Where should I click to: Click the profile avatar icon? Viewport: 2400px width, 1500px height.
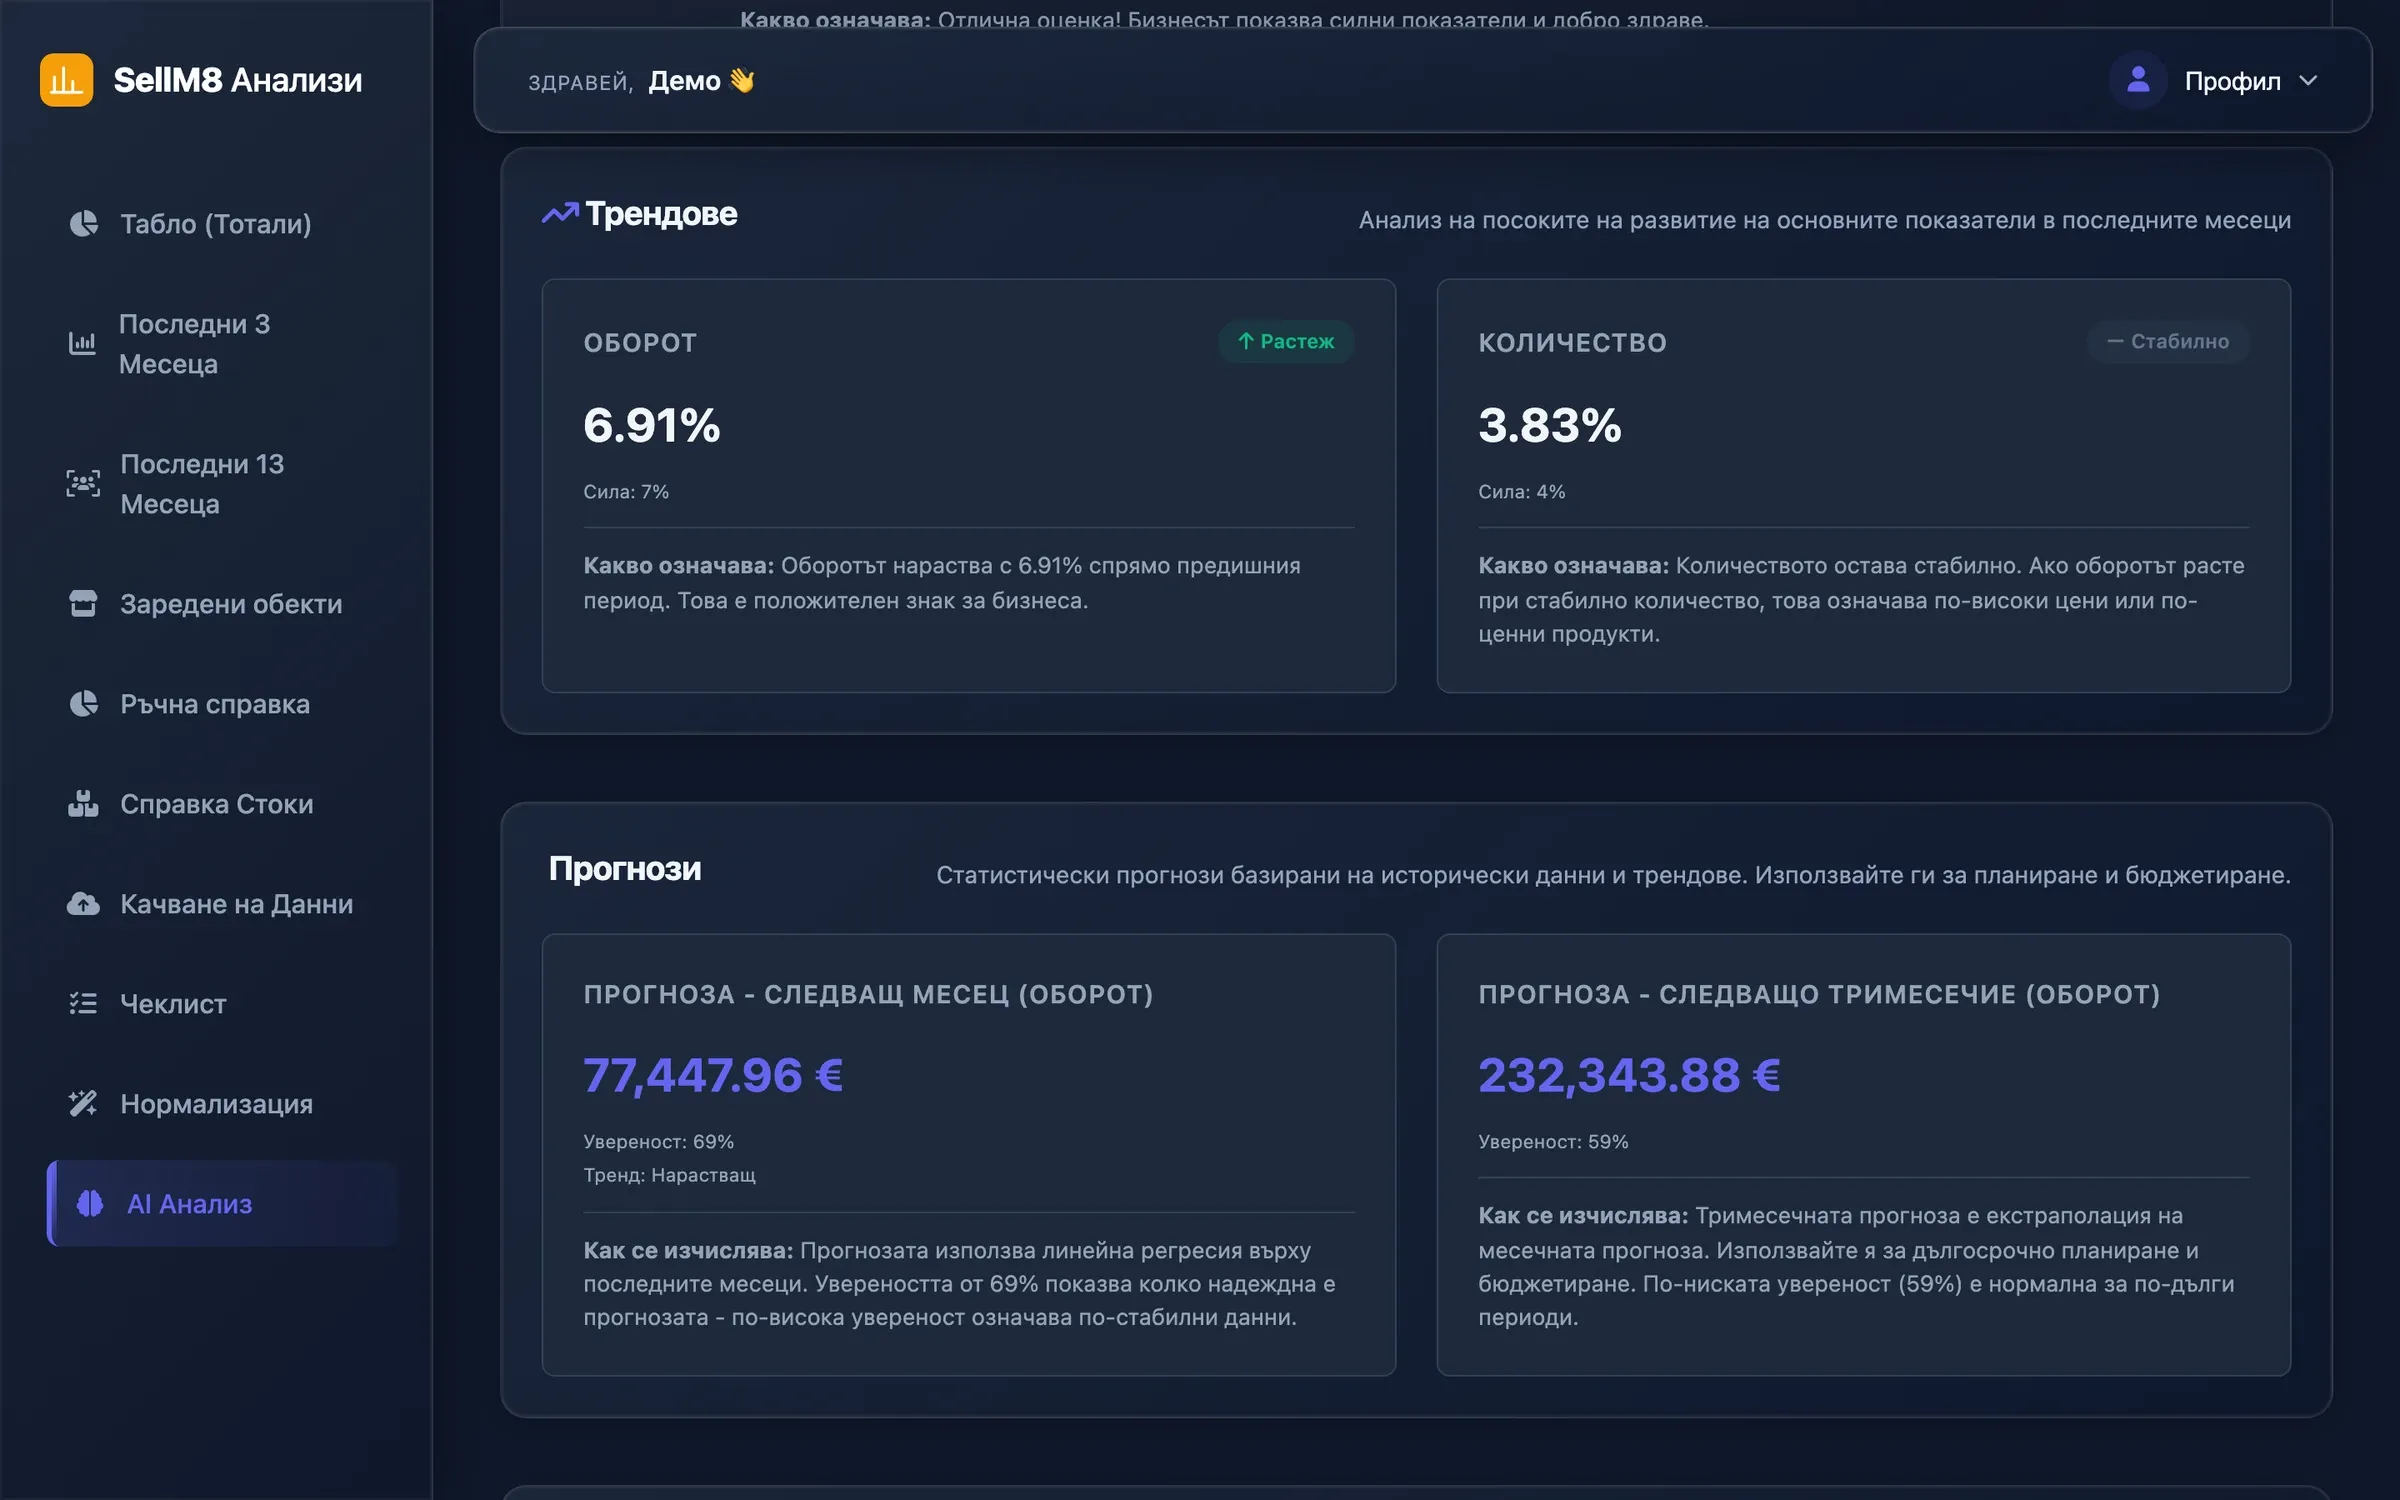point(2138,80)
